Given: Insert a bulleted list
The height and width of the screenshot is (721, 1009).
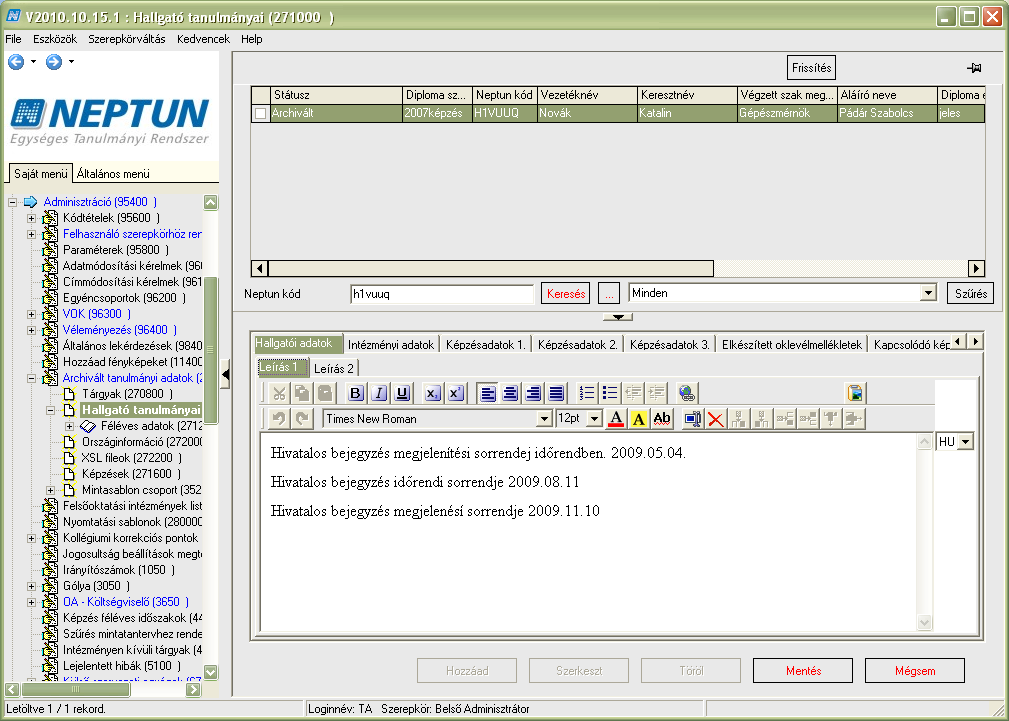Looking at the screenshot, I should tap(610, 393).
